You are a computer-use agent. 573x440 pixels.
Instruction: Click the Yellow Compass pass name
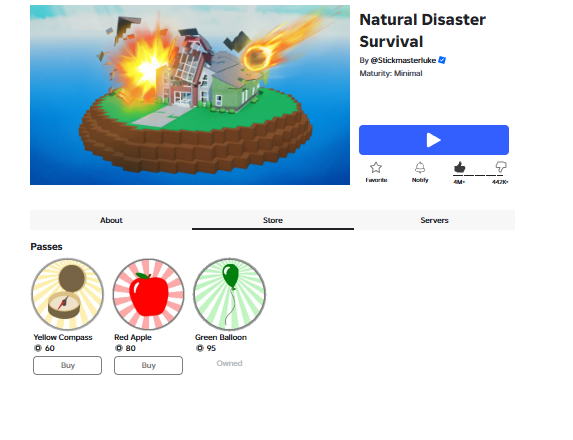point(63,337)
